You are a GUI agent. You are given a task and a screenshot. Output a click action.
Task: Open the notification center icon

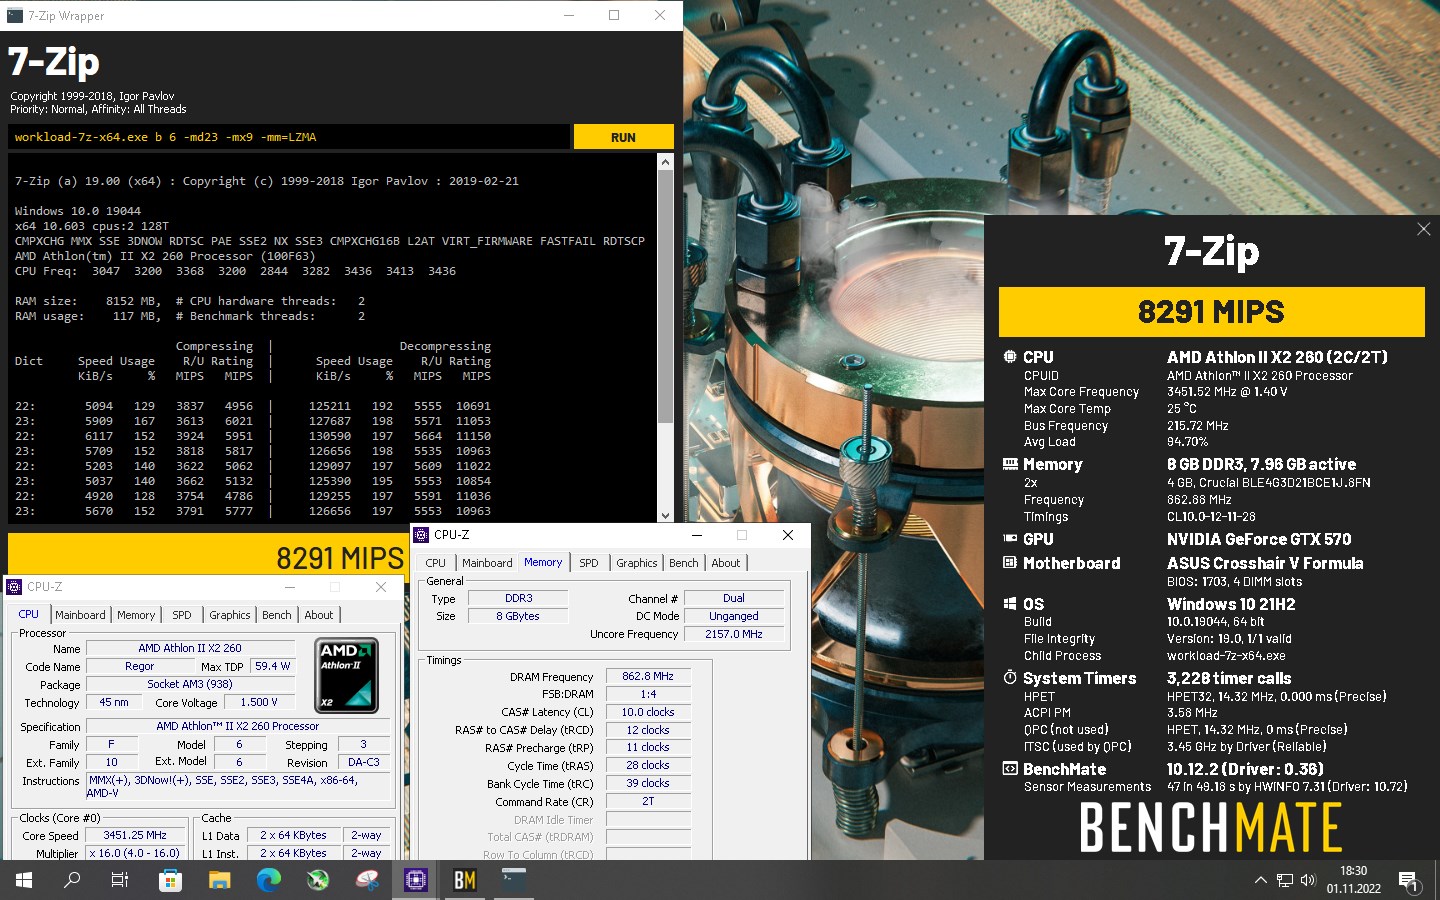[x=1409, y=880]
